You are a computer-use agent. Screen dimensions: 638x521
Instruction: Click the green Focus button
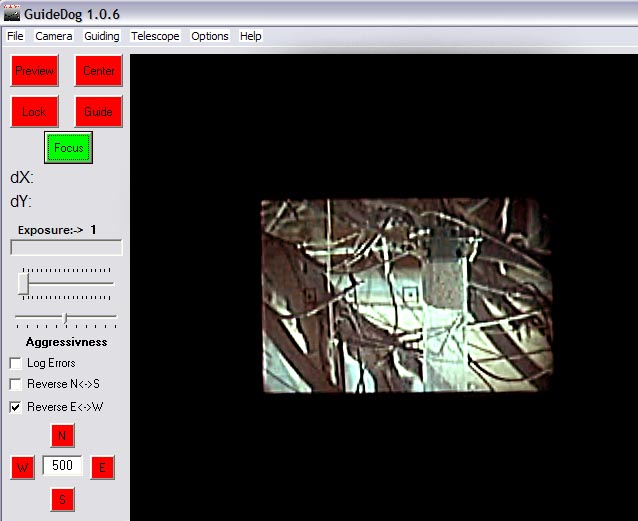(68, 147)
